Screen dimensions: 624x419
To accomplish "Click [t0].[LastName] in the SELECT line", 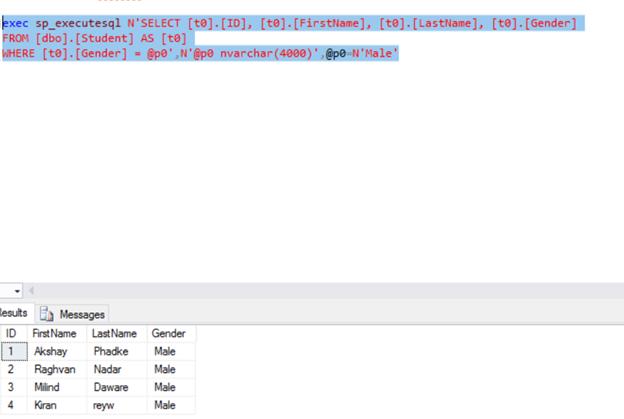I will [428, 23].
